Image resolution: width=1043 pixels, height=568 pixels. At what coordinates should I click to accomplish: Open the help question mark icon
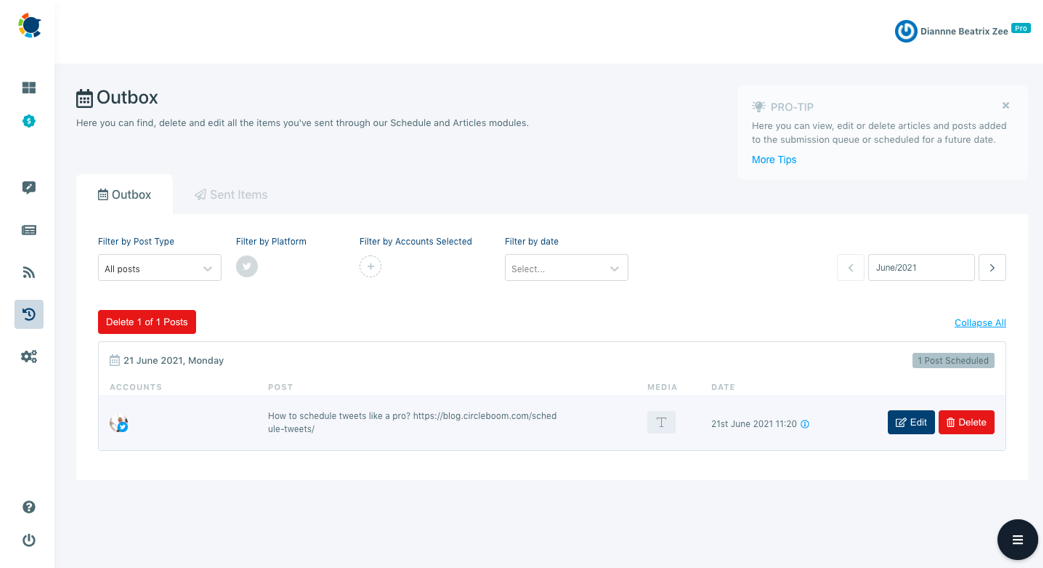(x=29, y=507)
